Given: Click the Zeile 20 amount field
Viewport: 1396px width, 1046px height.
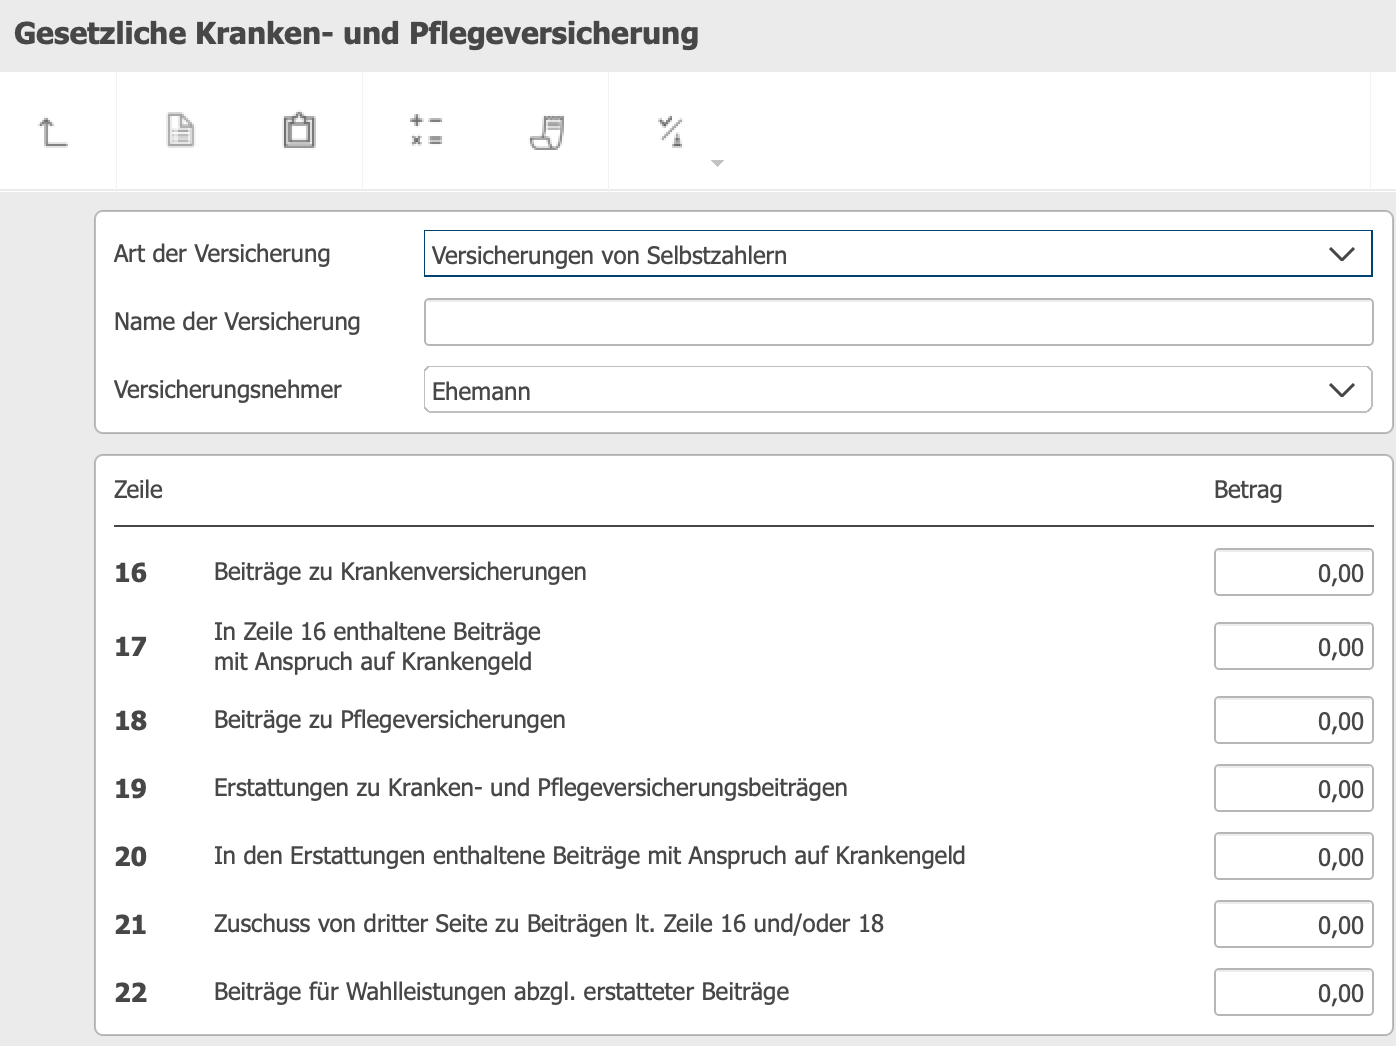Looking at the screenshot, I should point(1293,857).
